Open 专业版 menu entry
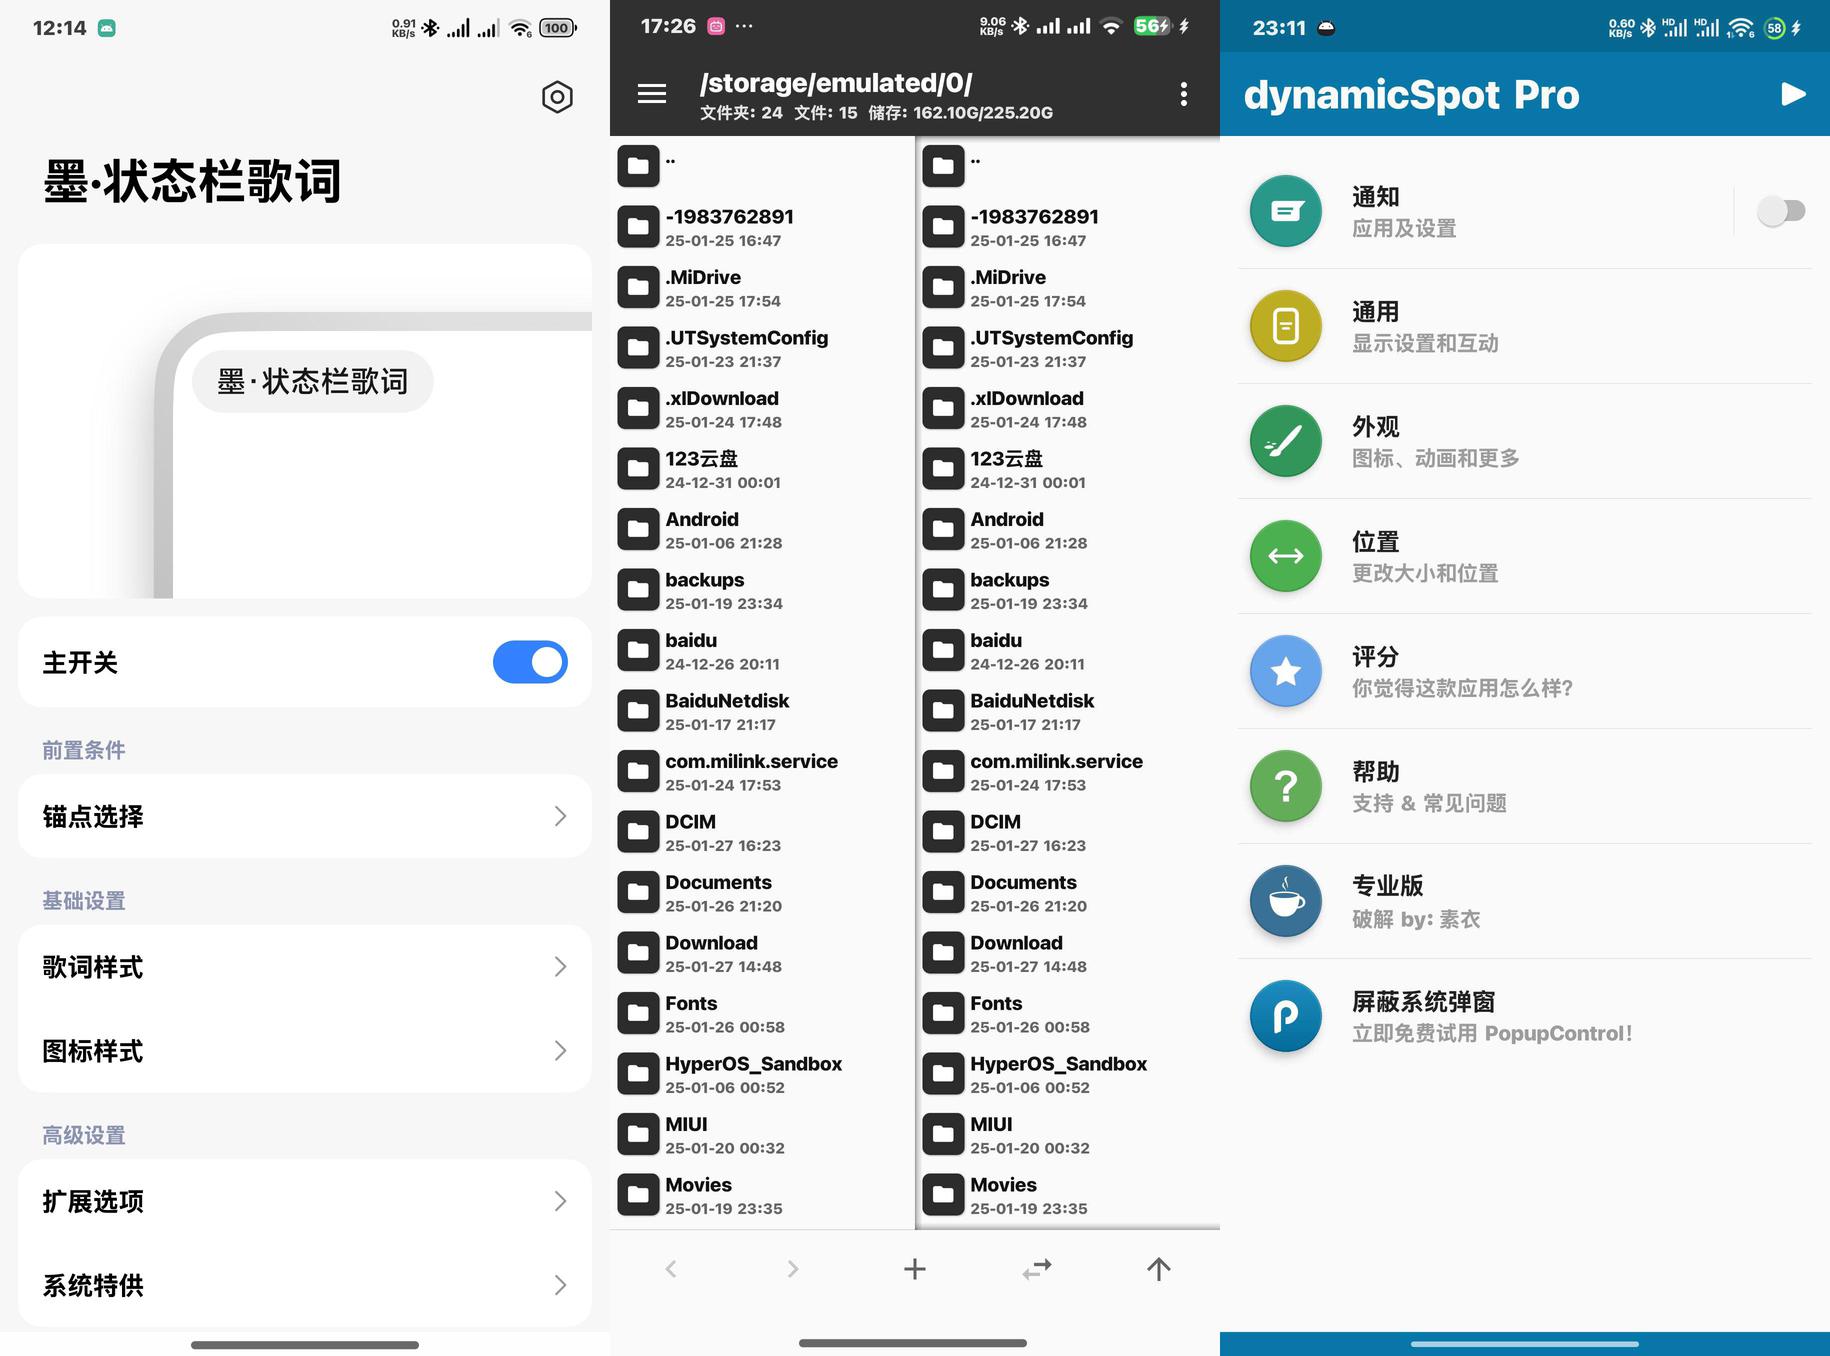Viewport: 1830px width, 1356px height. coord(1525,901)
